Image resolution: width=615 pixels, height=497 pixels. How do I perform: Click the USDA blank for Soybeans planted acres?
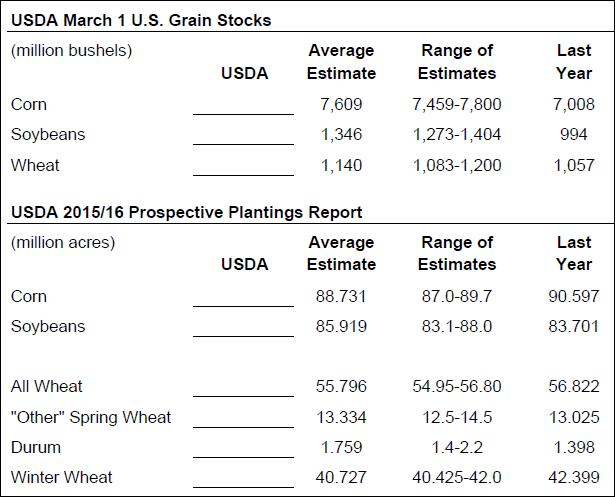pos(243,328)
